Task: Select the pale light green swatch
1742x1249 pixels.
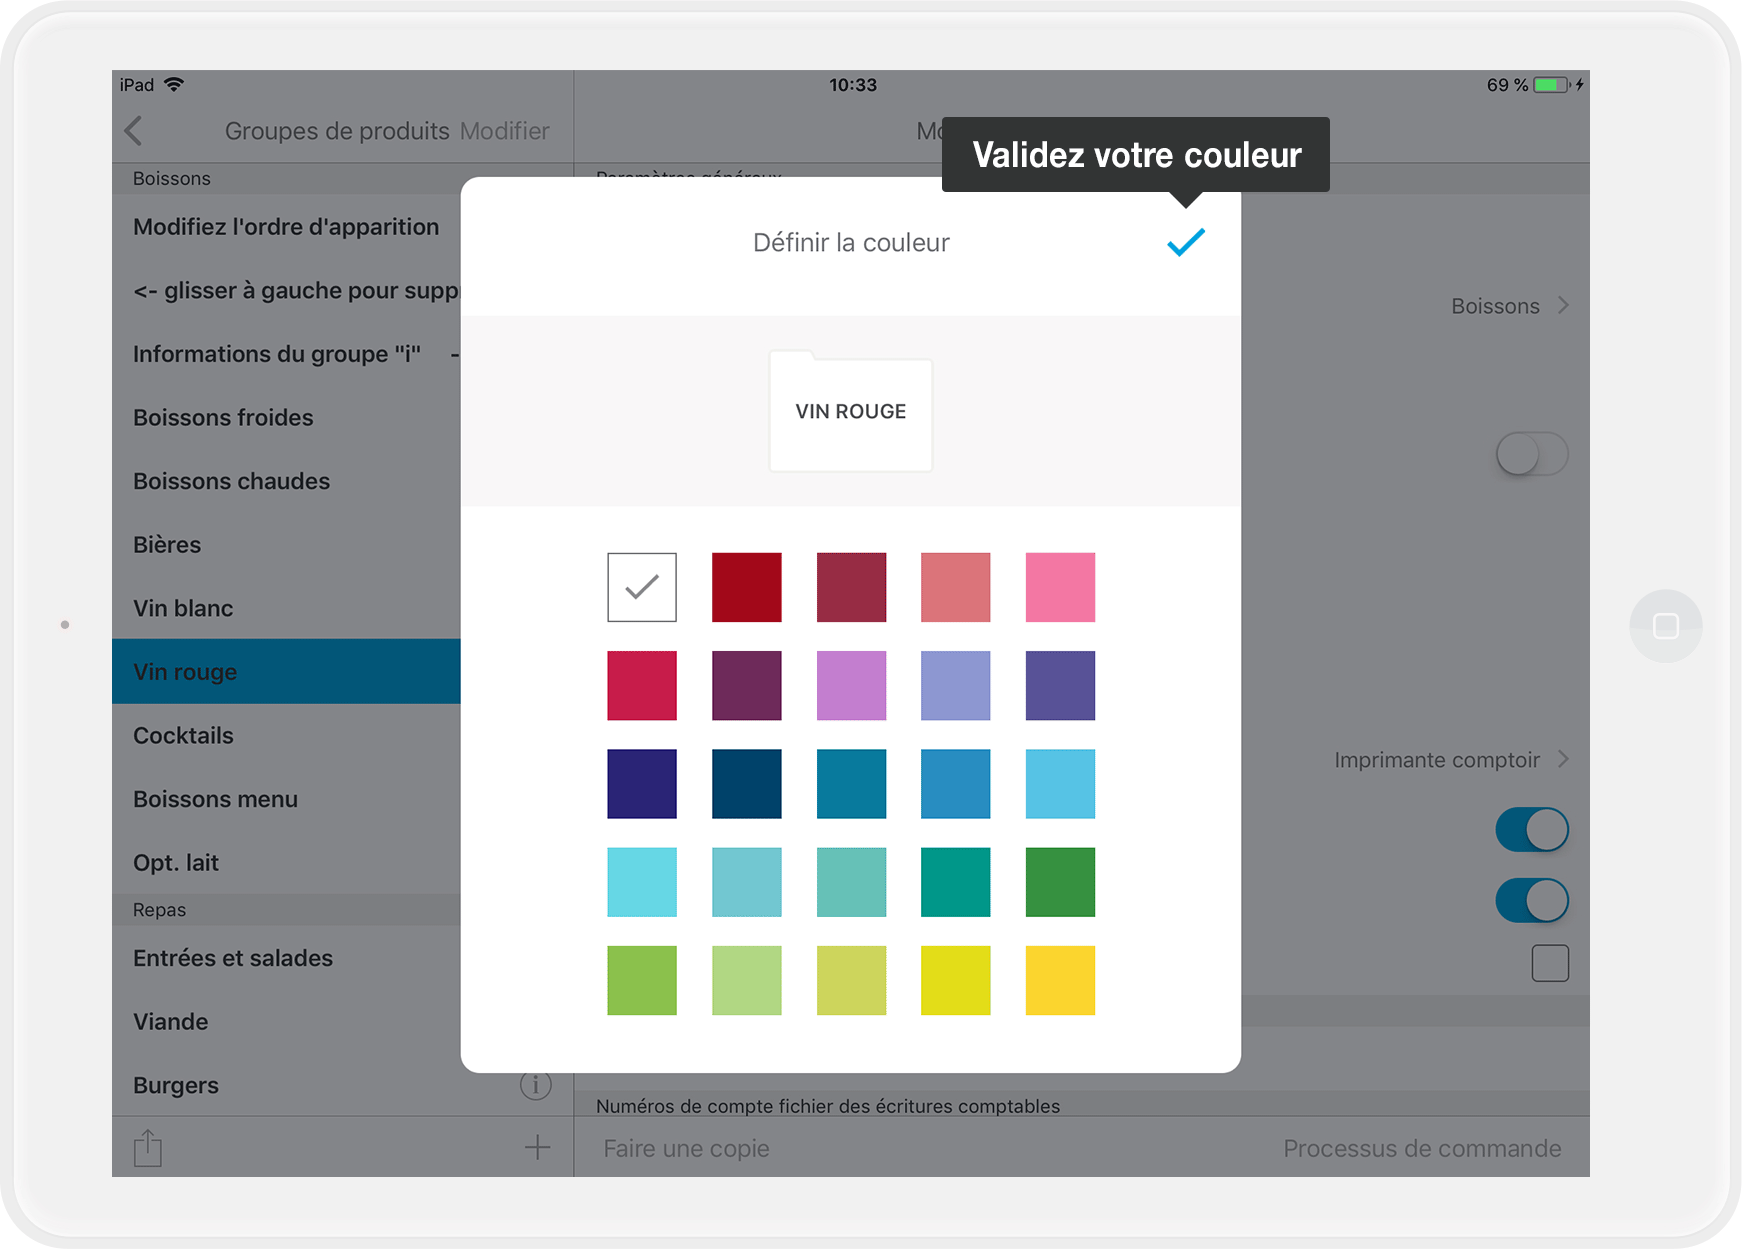Action: [x=747, y=980]
